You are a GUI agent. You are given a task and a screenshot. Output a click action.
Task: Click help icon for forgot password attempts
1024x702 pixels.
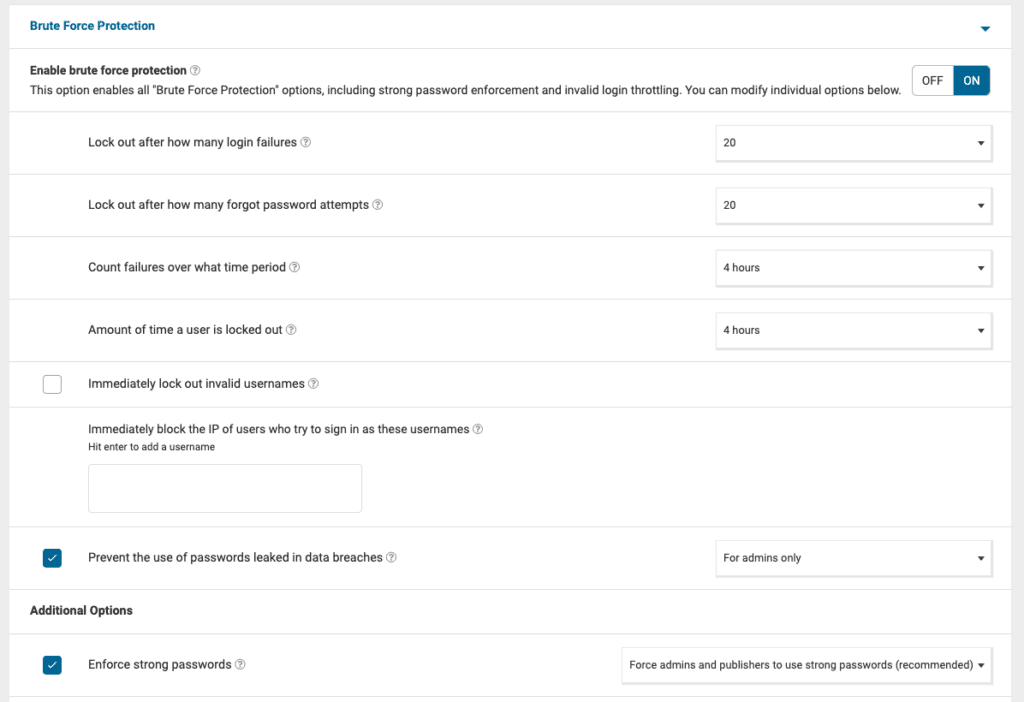[x=378, y=205]
